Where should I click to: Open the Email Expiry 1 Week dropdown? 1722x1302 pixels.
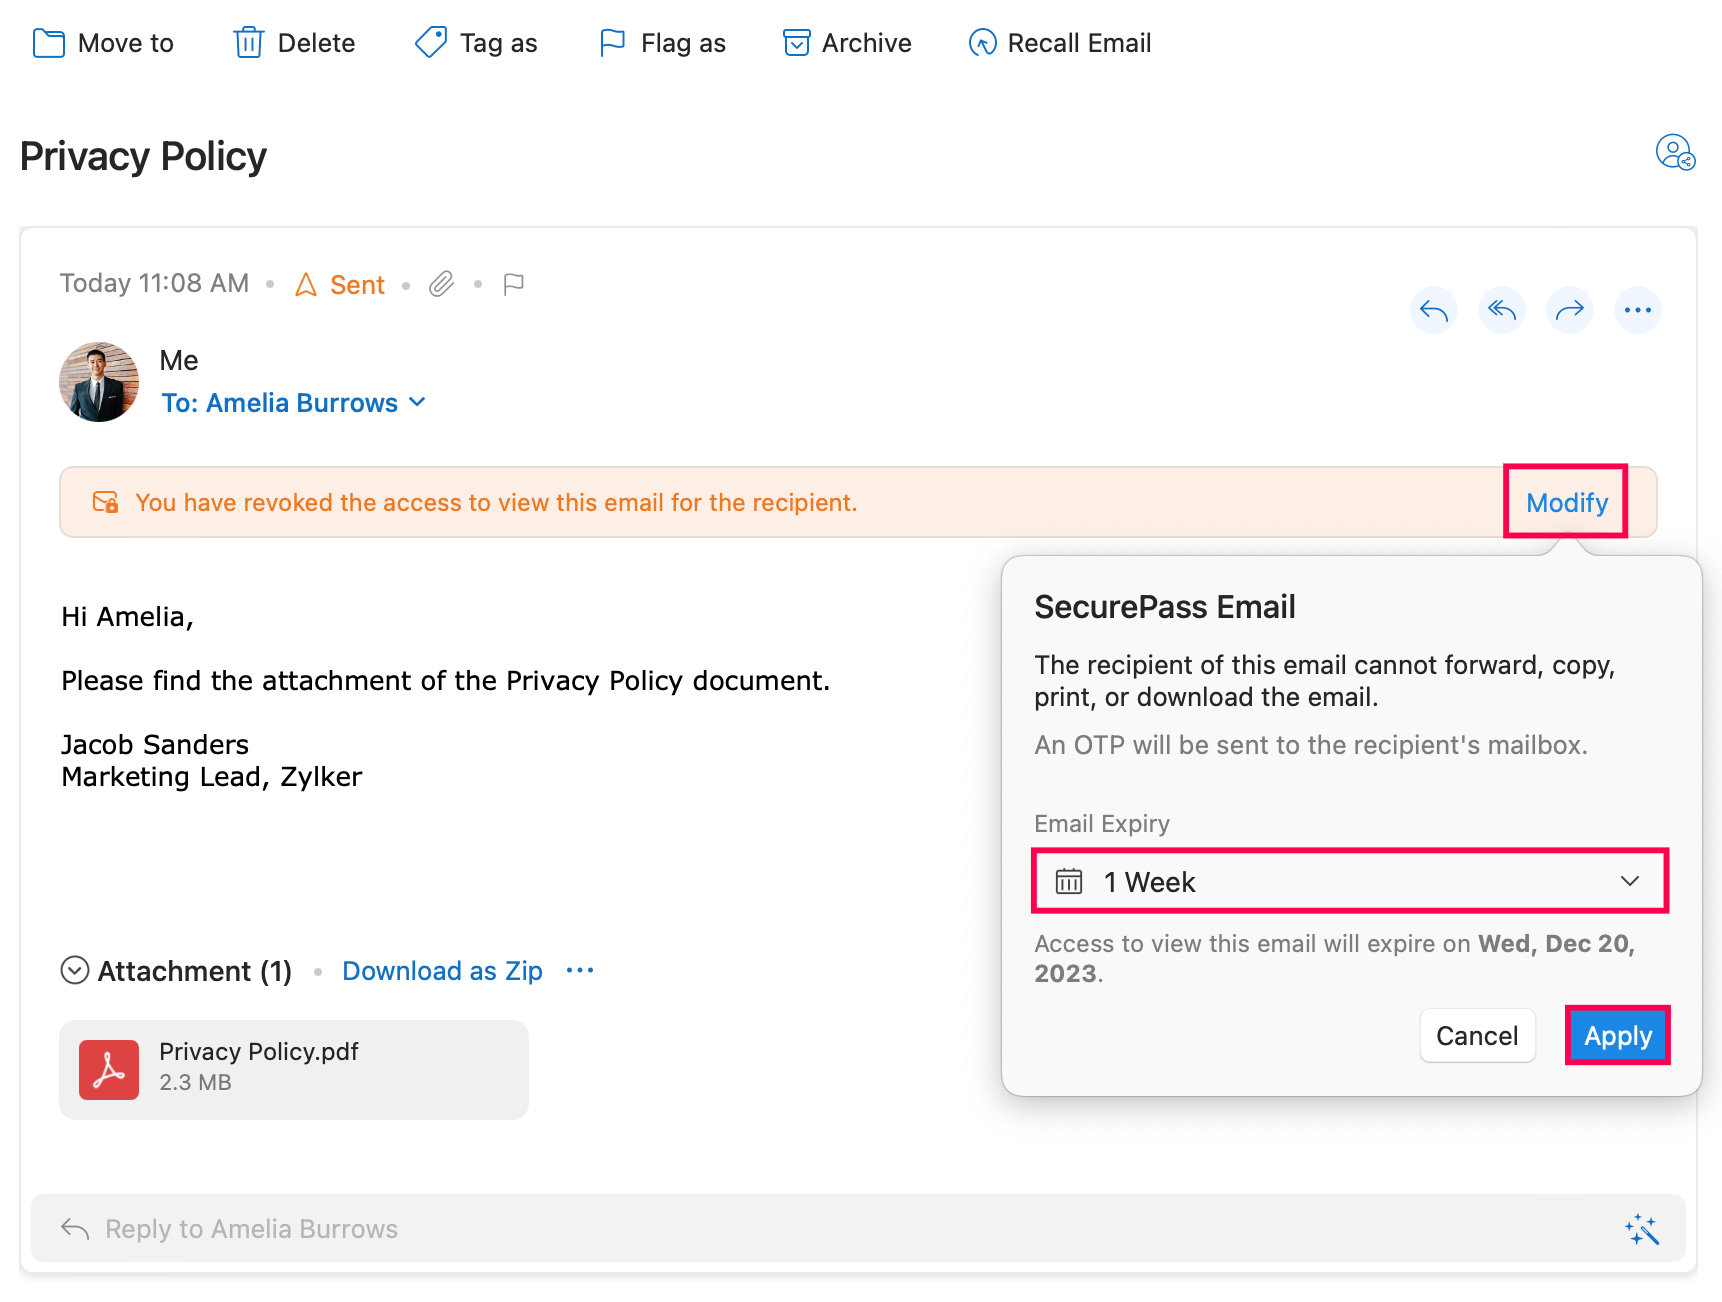(1349, 881)
